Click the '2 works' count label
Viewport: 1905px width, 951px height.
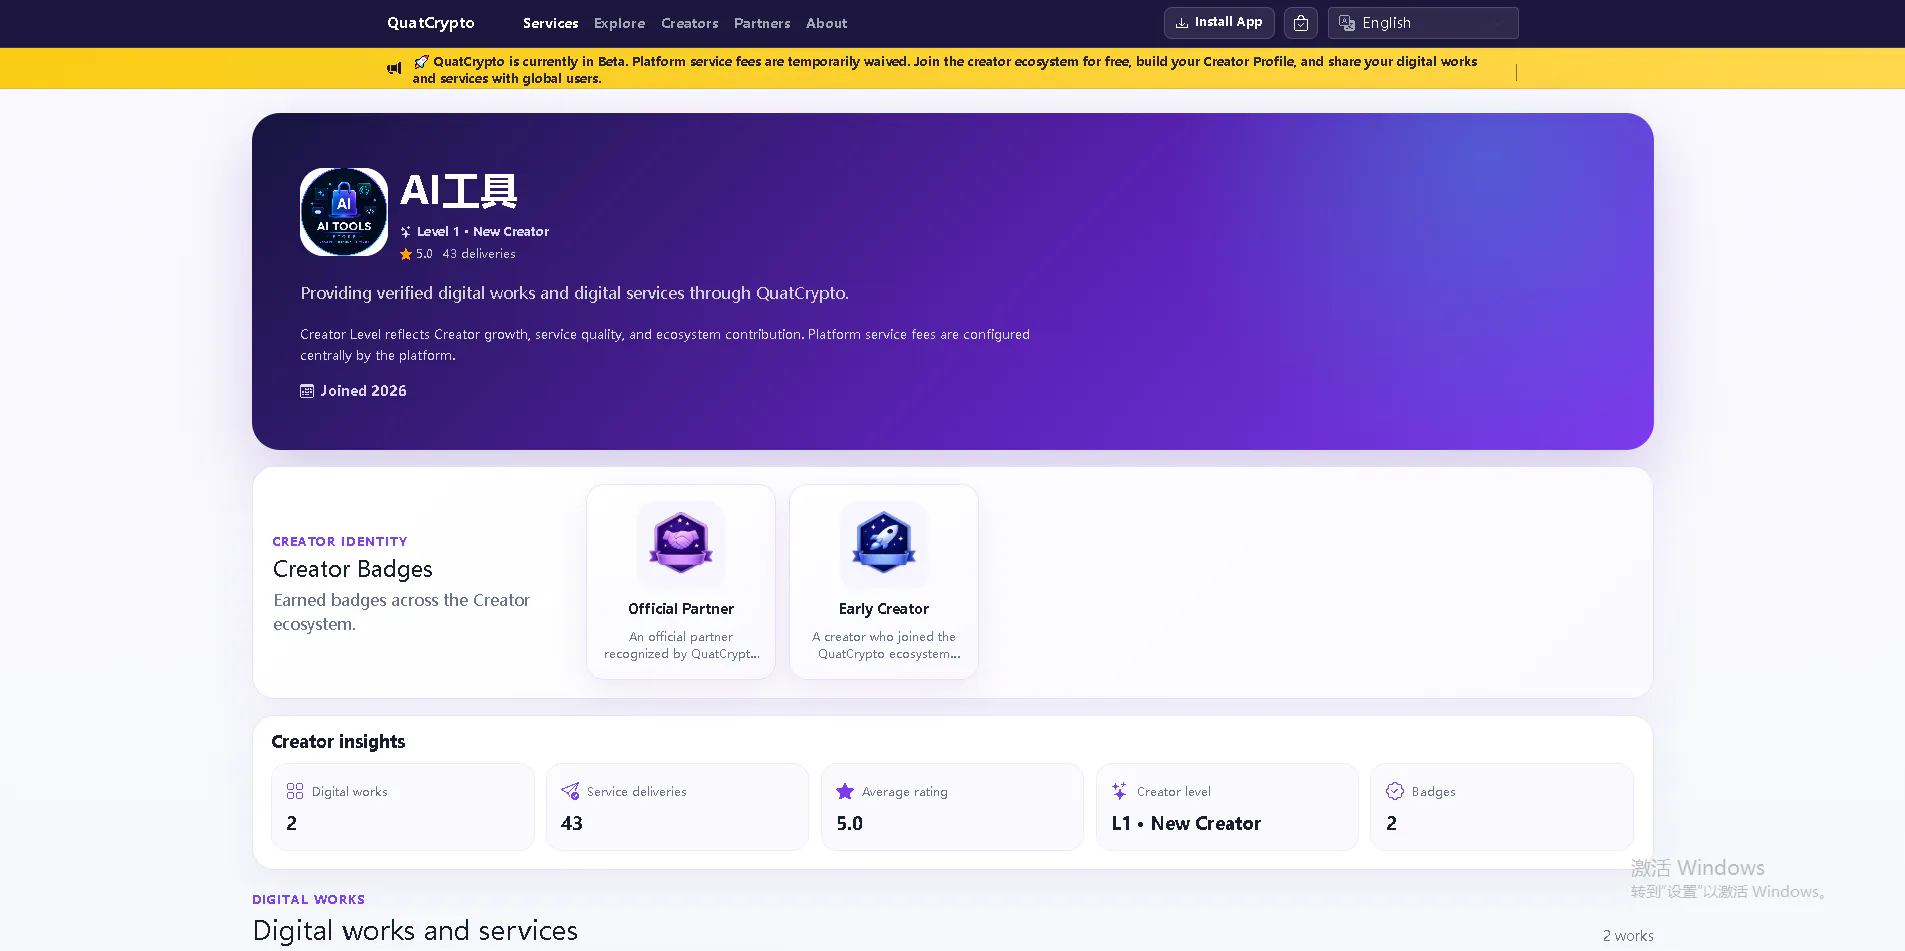[1628, 936]
